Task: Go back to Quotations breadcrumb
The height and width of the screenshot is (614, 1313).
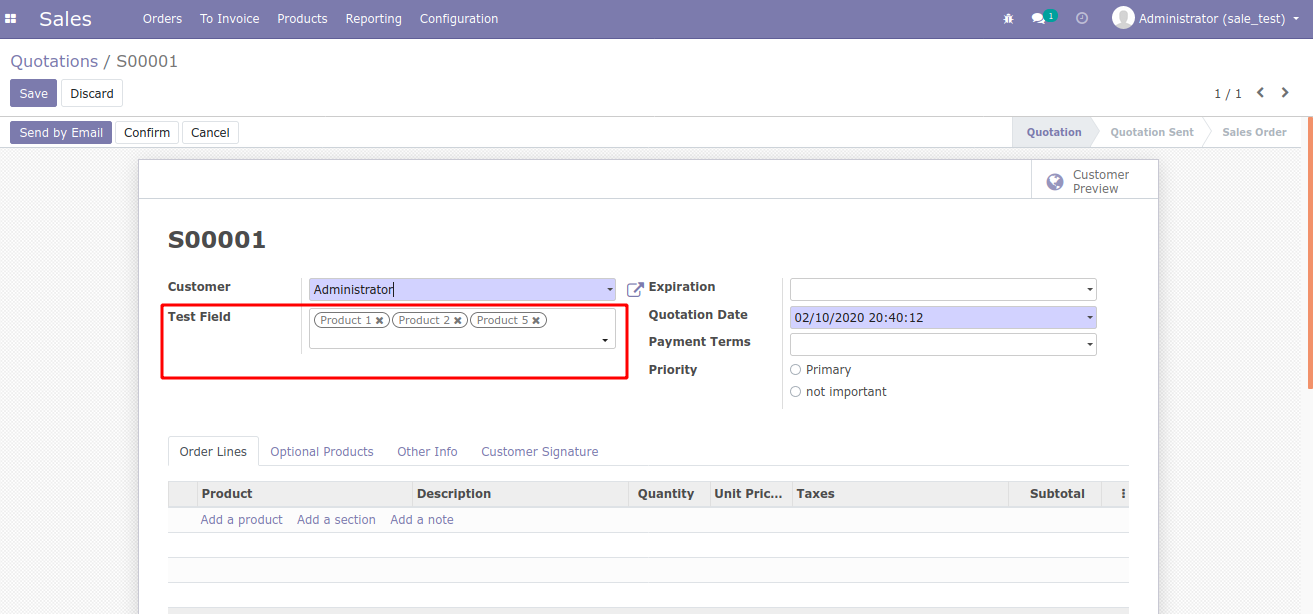Action: (x=54, y=61)
